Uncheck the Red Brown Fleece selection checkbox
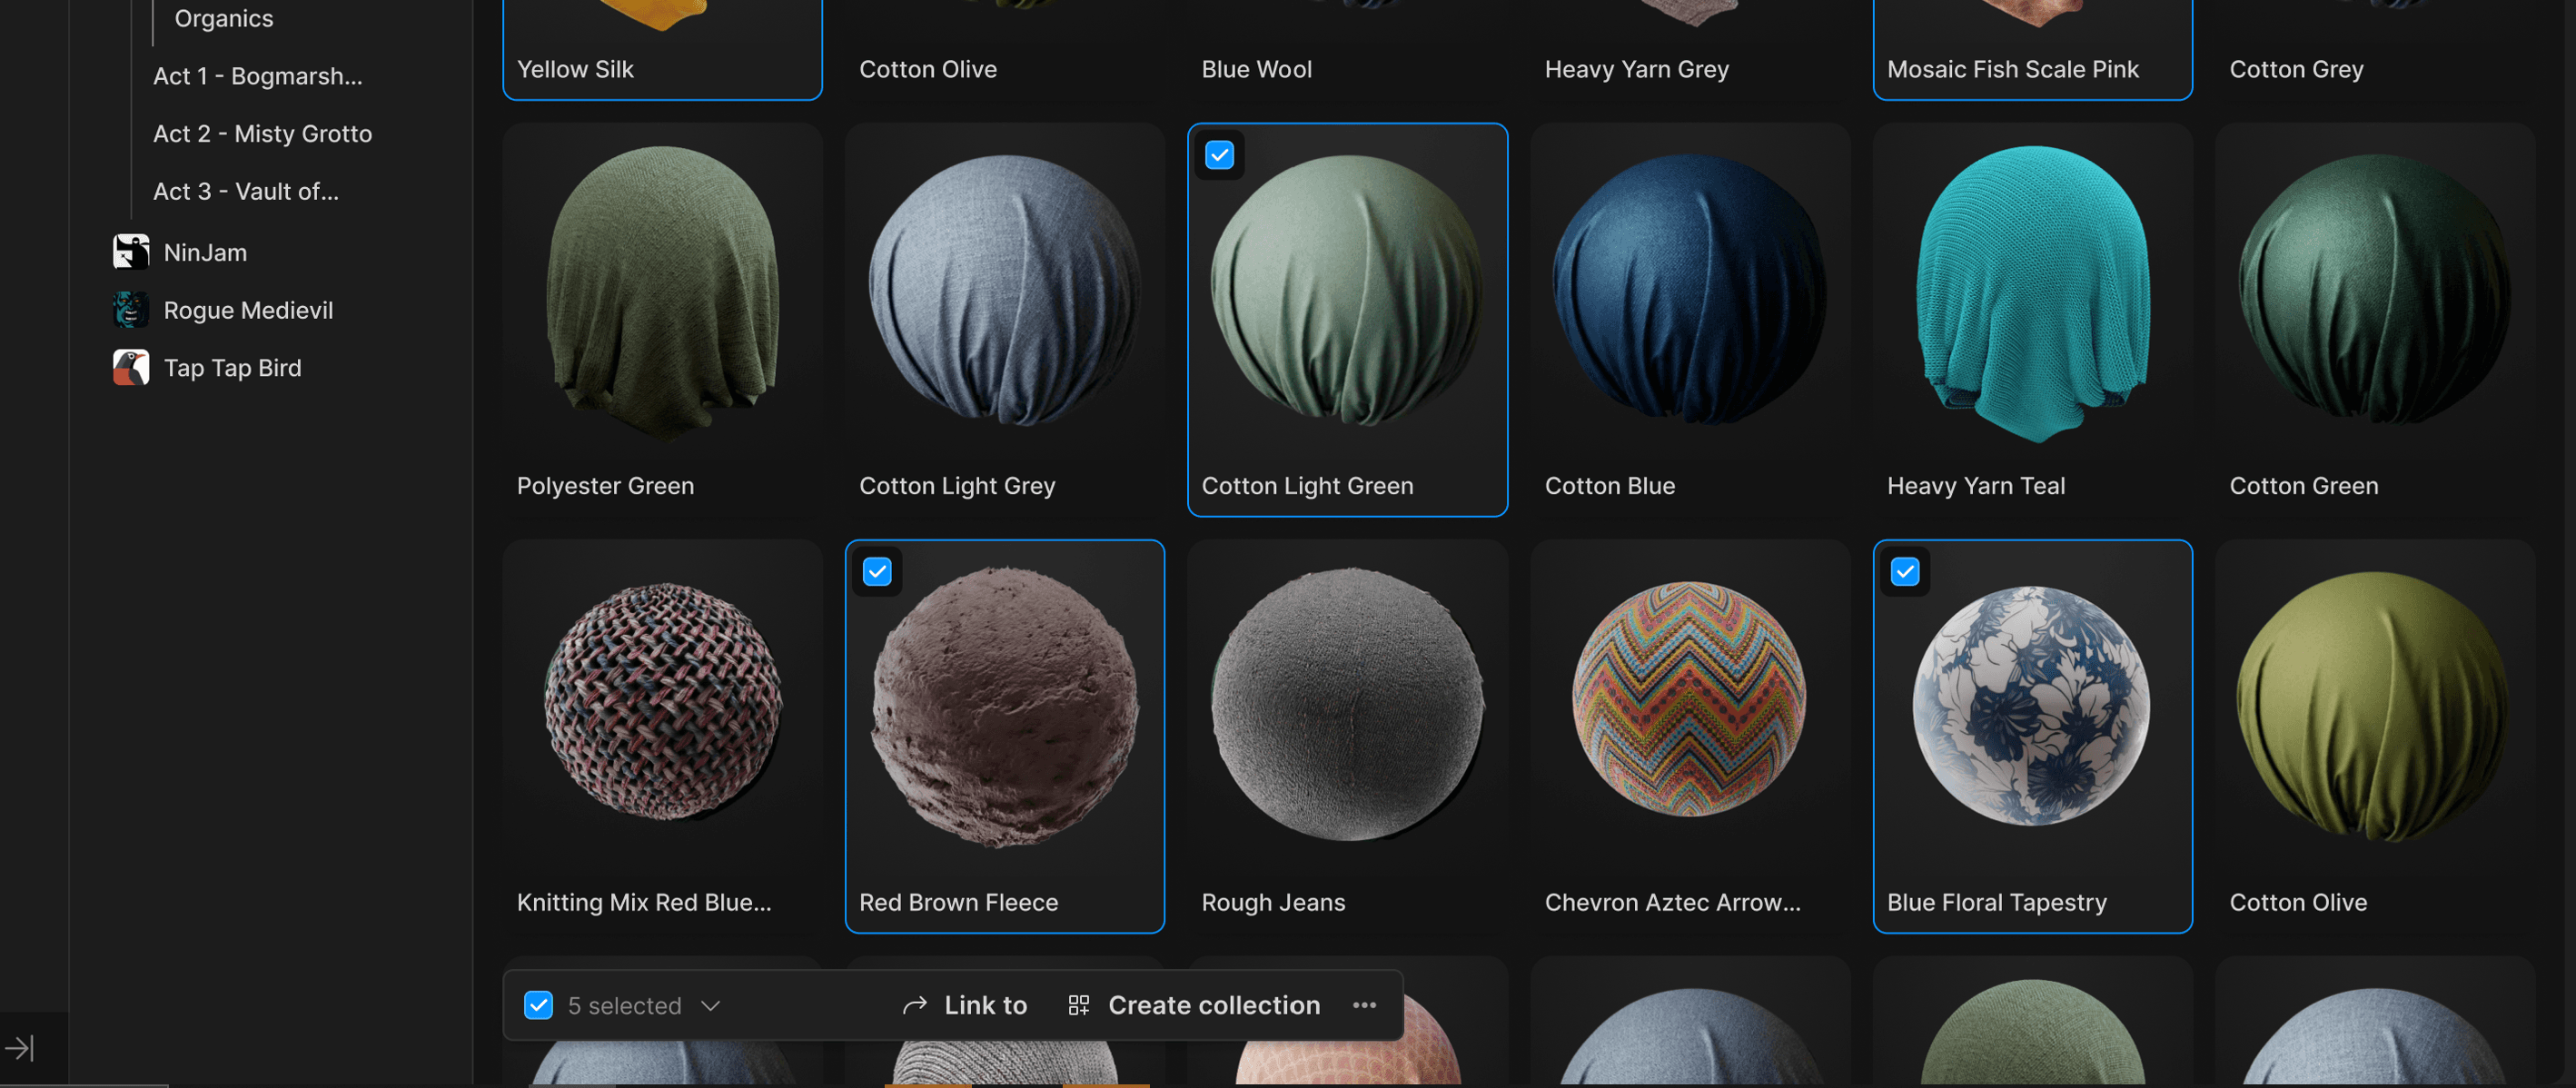2576x1088 pixels. (x=877, y=571)
